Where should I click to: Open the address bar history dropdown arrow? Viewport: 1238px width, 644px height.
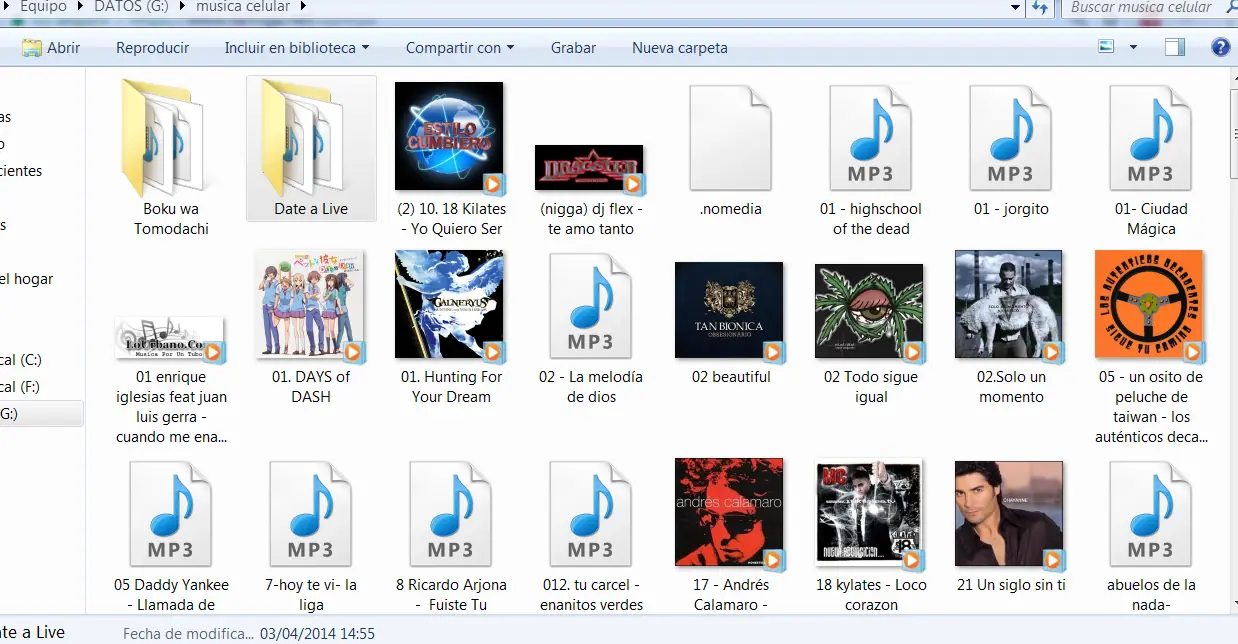click(1016, 7)
